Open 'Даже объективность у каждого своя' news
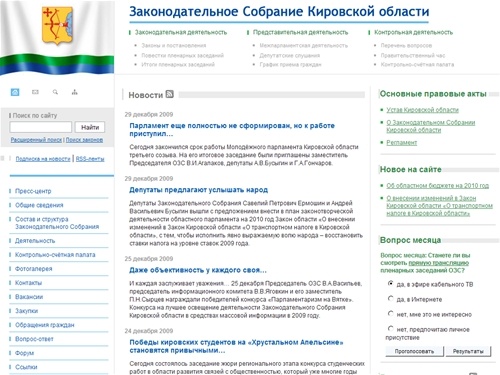Image resolution: width=500 pixels, height=375 pixels. click(198, 270)
